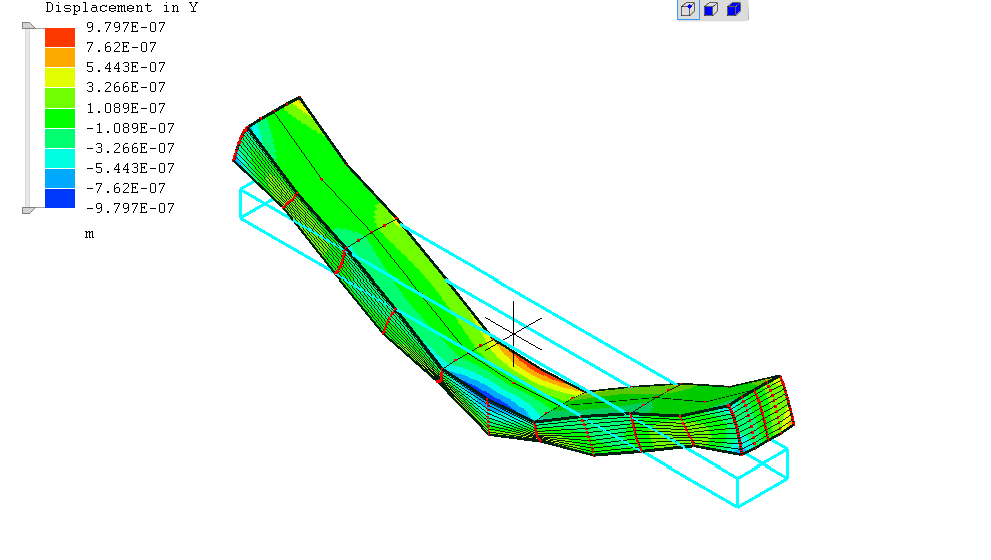Select the node (vertex) selection cube icon
The height and width of the screenshot is (560, 991).
tap(688, 9)
